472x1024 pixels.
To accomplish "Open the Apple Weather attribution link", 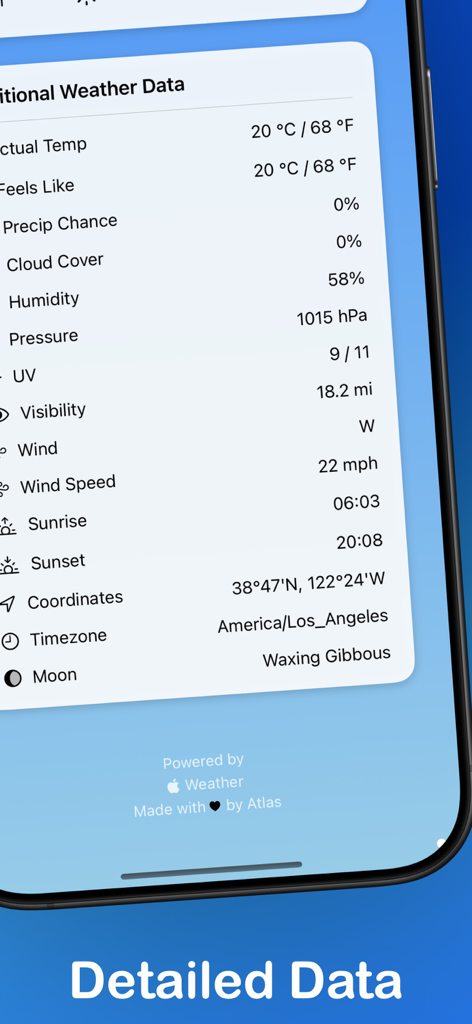I will (x=205, y=784).
